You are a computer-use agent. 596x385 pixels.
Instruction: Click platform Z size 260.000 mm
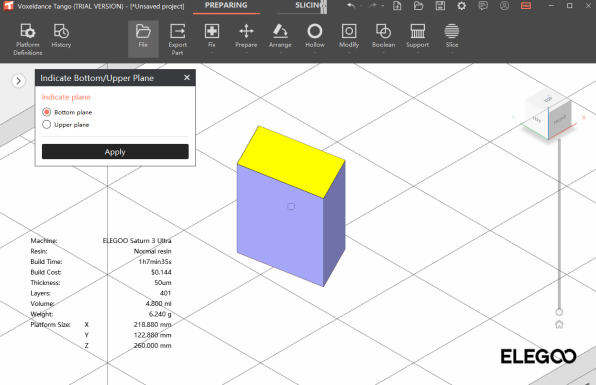point(152,345)
